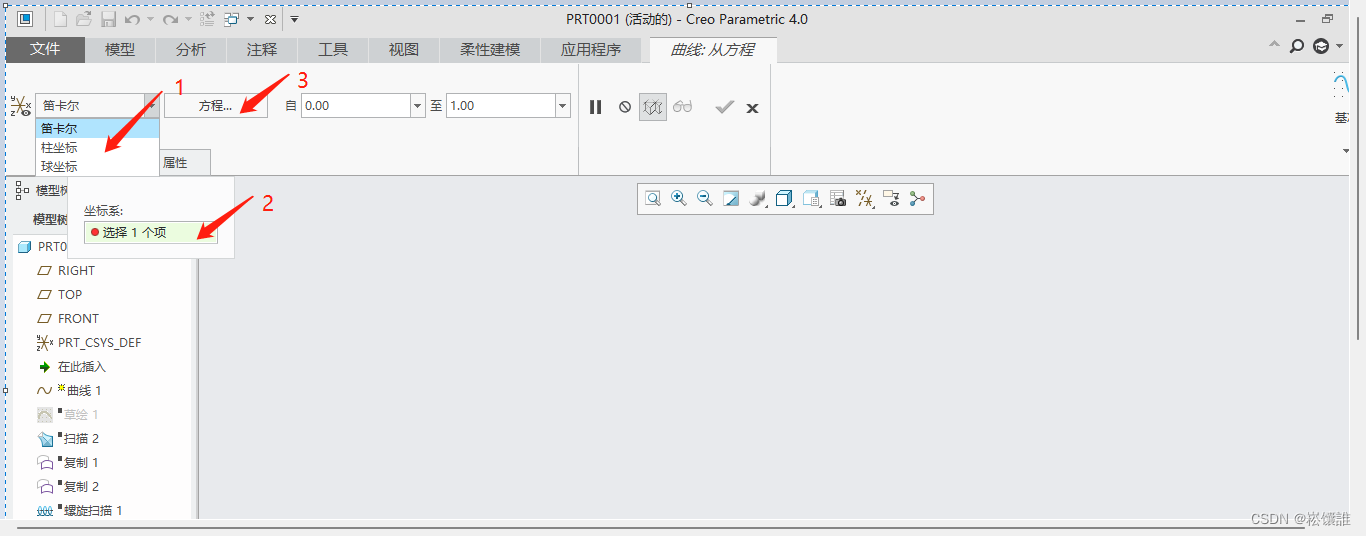Cancel the curve feature with X

753,108
